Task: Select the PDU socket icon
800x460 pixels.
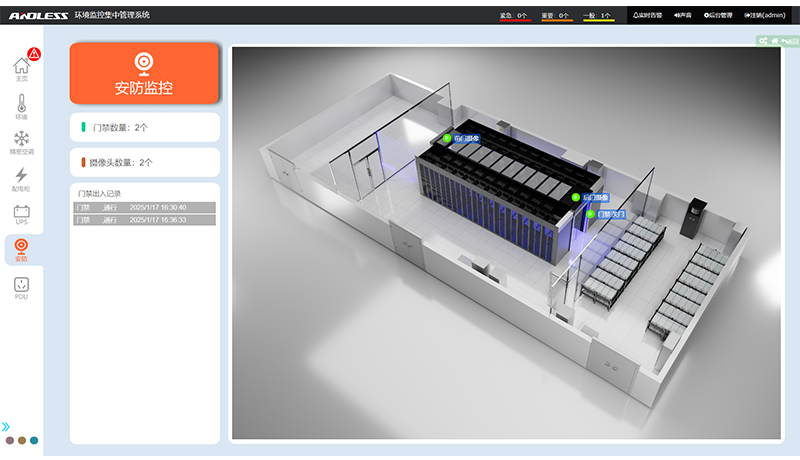Action: click(x=21, y=287)
